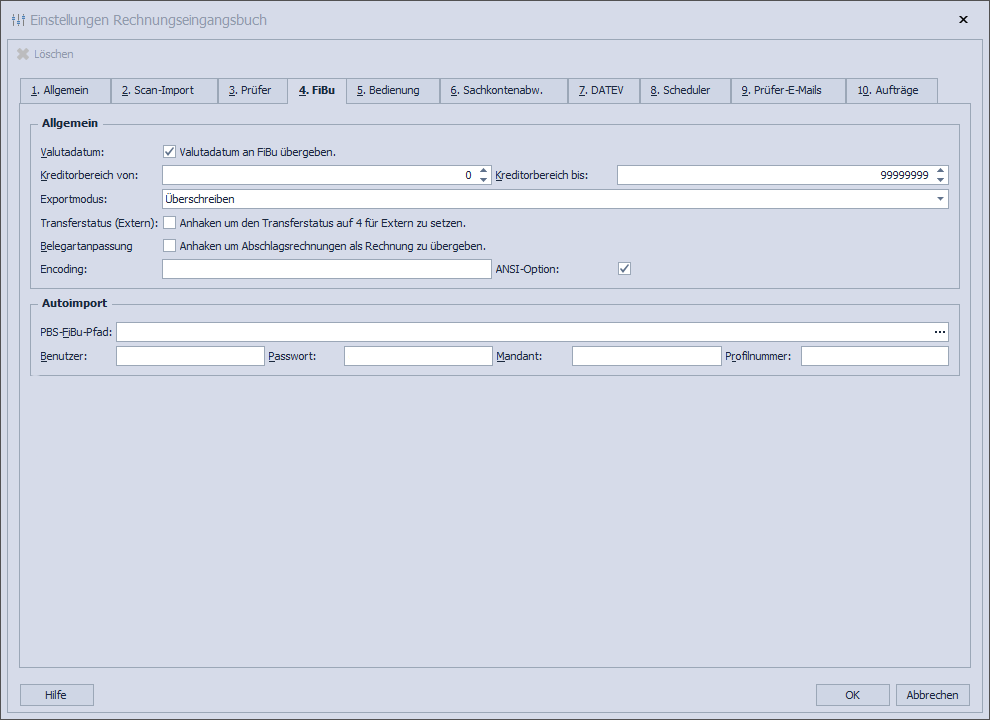Decrease Kreditorbereich von with down arrow
This screenshot has width=990, height=720.
tap(484, 180)
